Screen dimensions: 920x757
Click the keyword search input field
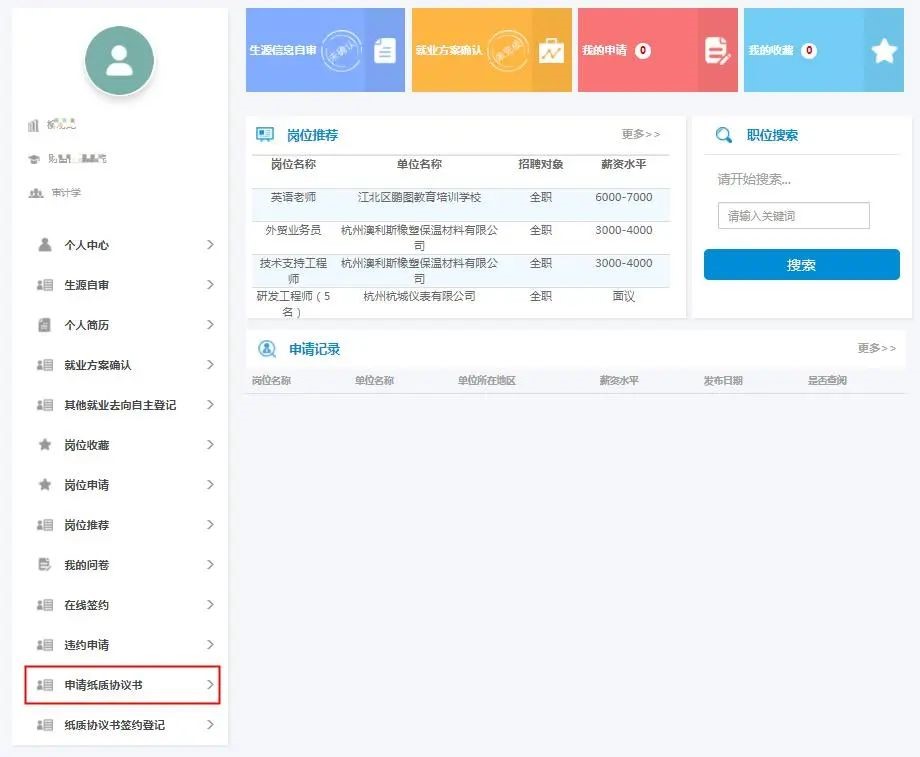tap(793, 216)
